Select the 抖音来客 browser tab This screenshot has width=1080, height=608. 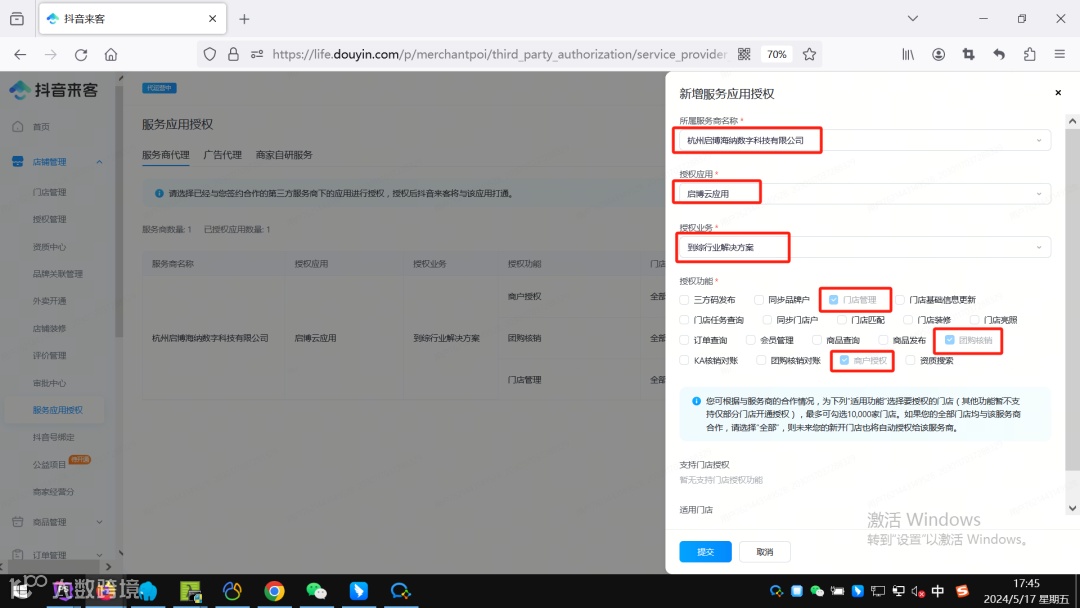point(131,19)
